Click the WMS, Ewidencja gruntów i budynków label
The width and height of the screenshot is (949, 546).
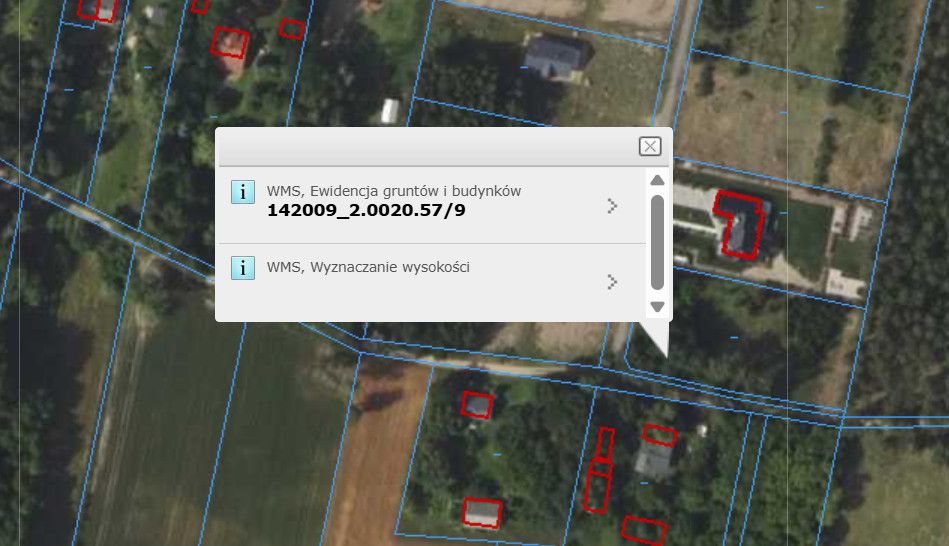(x=393, y=191)
